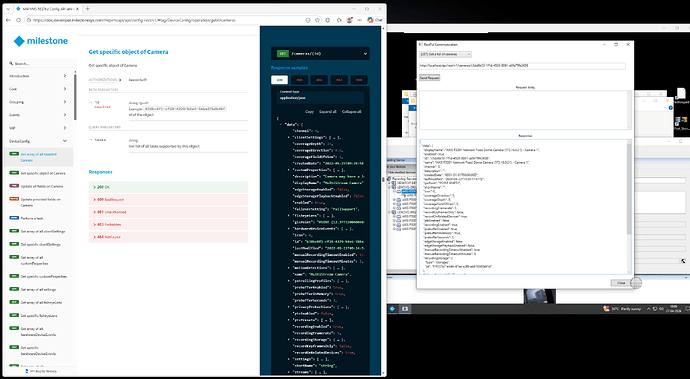
Task: Click the docs sidebar scrollbar
Action: pyautogui.click(x=75, y=98)
